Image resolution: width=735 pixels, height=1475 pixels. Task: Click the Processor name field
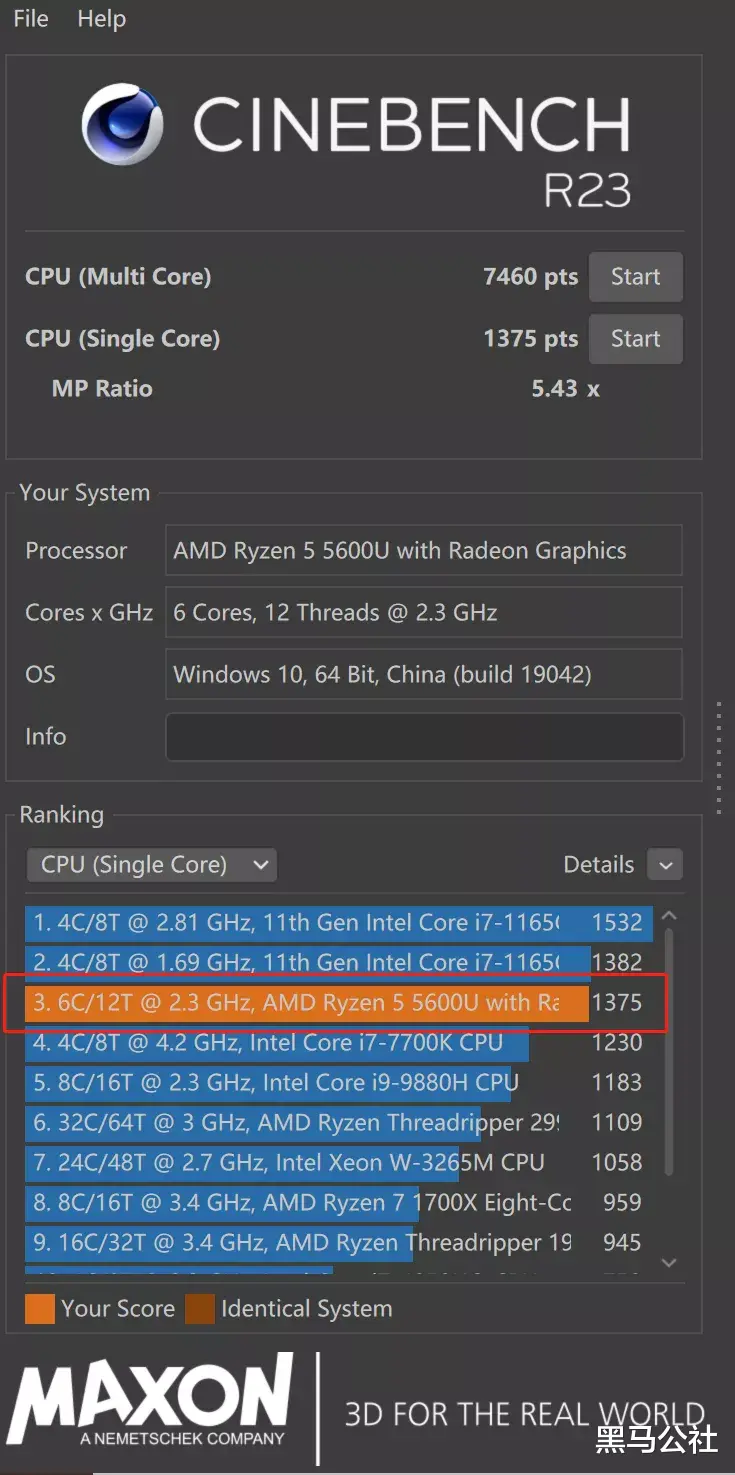coord(424,551)
